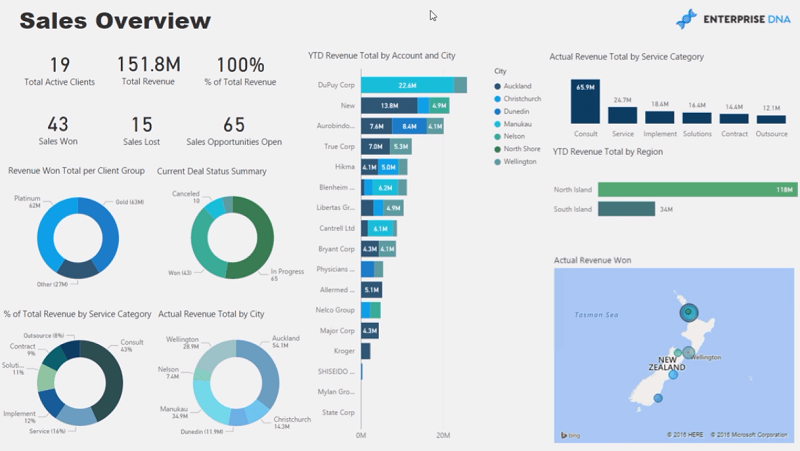This screenshot has width=800, height=451.
Task: Click the Nelson city legend entry
Action: [x=509, y=136]
